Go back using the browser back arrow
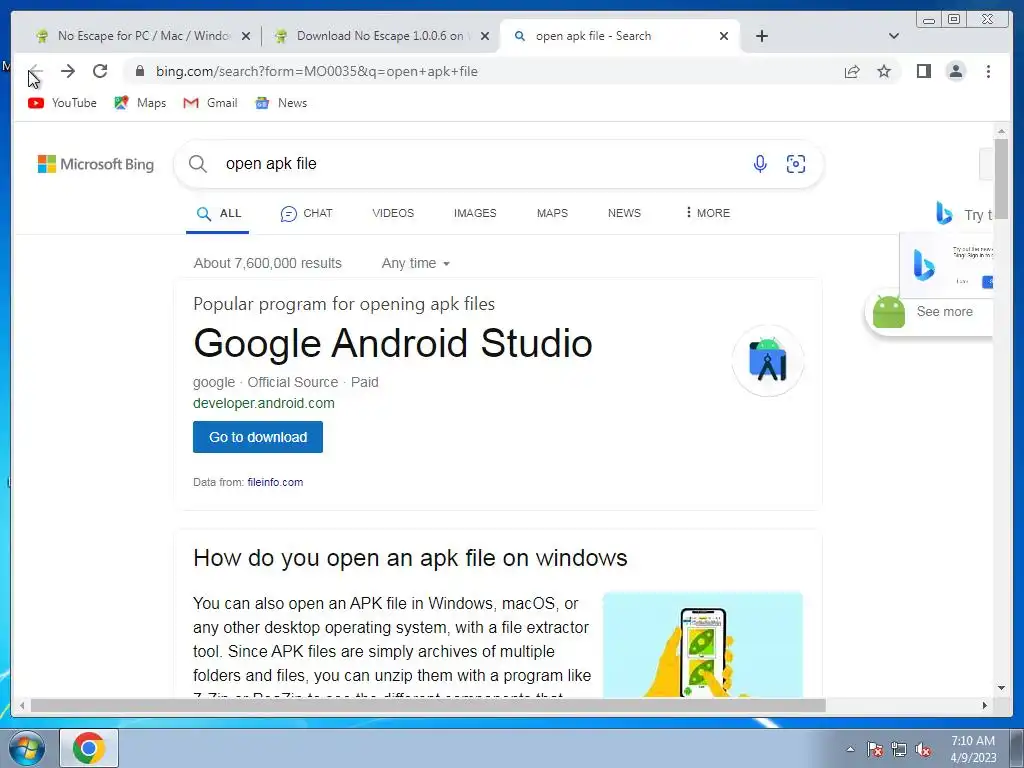 [36, 71]
